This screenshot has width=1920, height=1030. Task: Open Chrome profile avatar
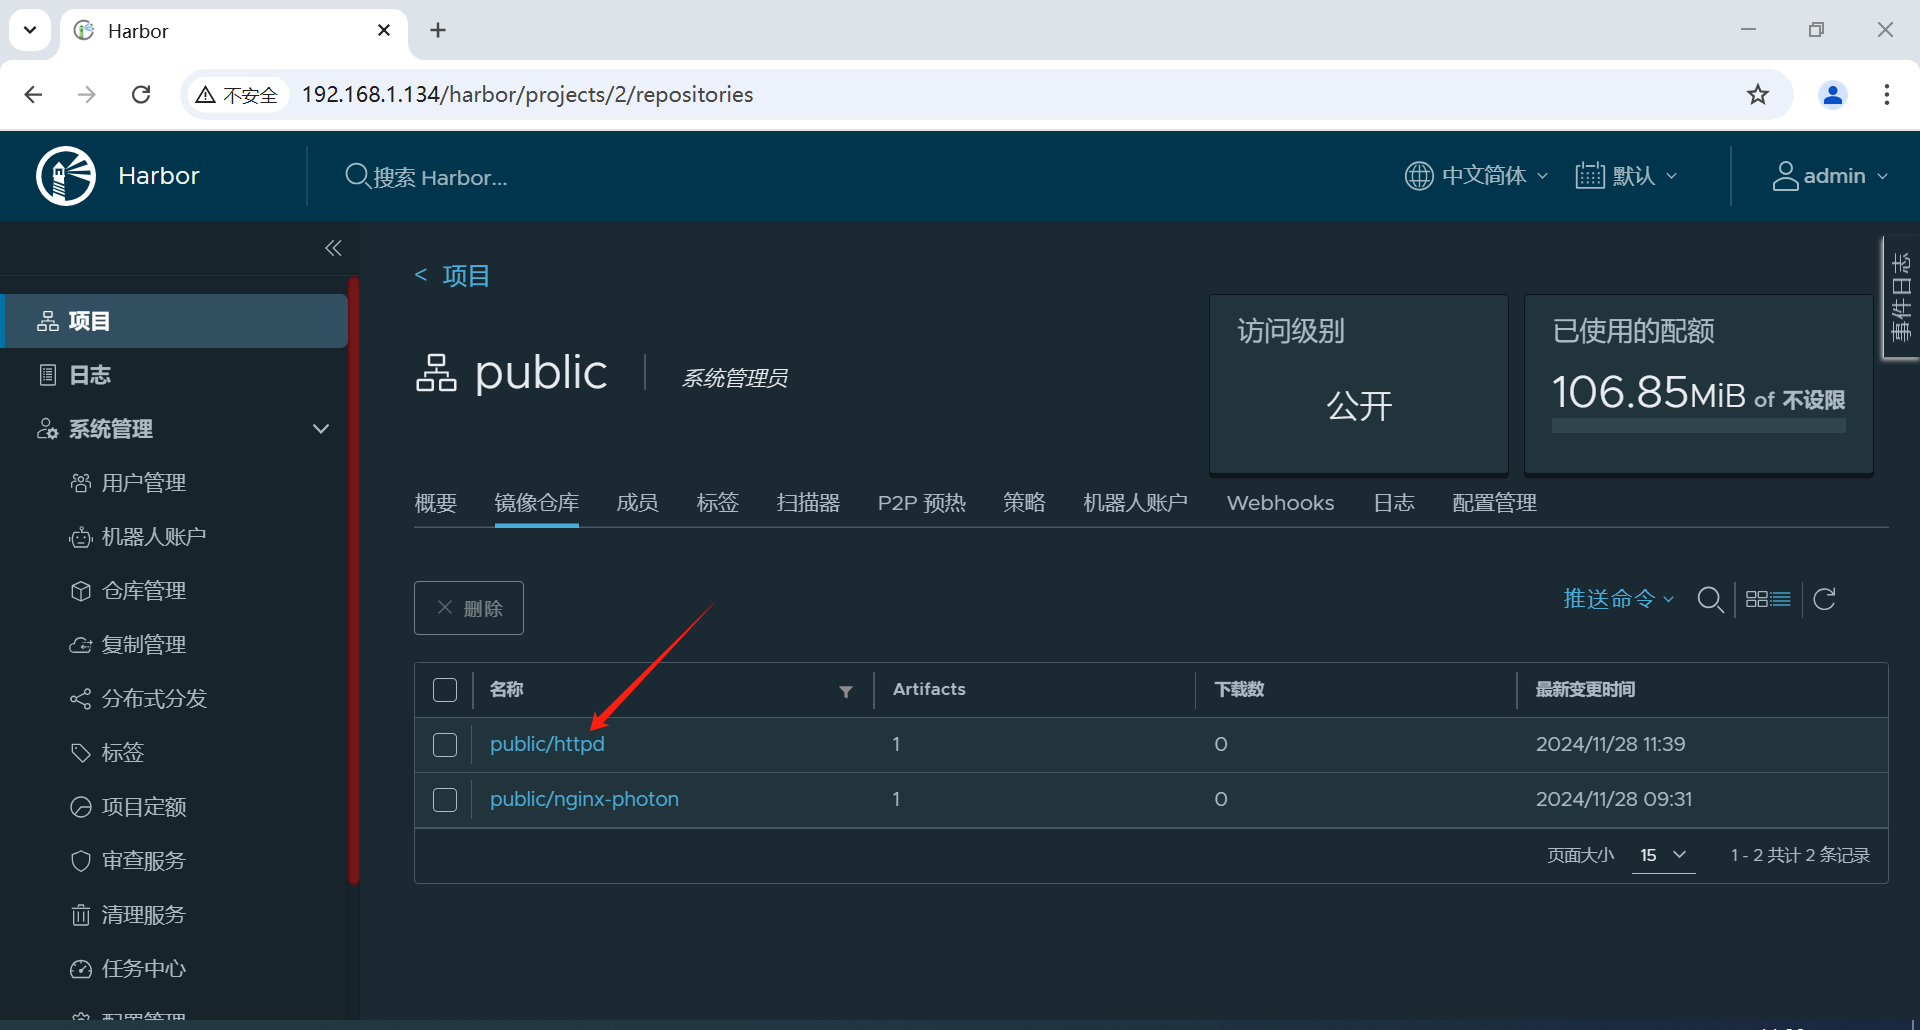[1833, 94]
